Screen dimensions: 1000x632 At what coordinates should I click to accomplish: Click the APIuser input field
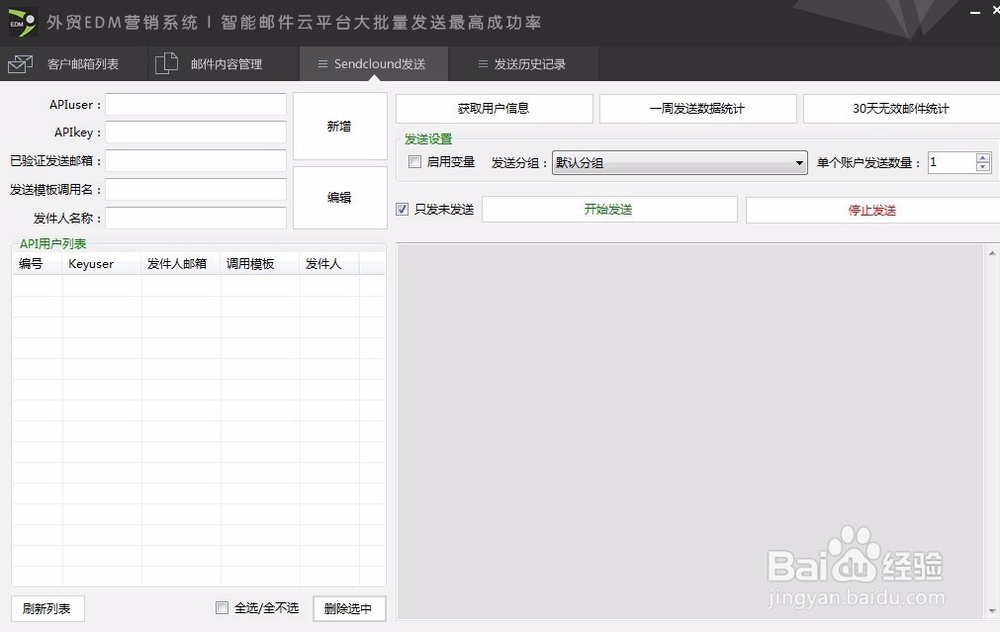[x=195, y=104]
